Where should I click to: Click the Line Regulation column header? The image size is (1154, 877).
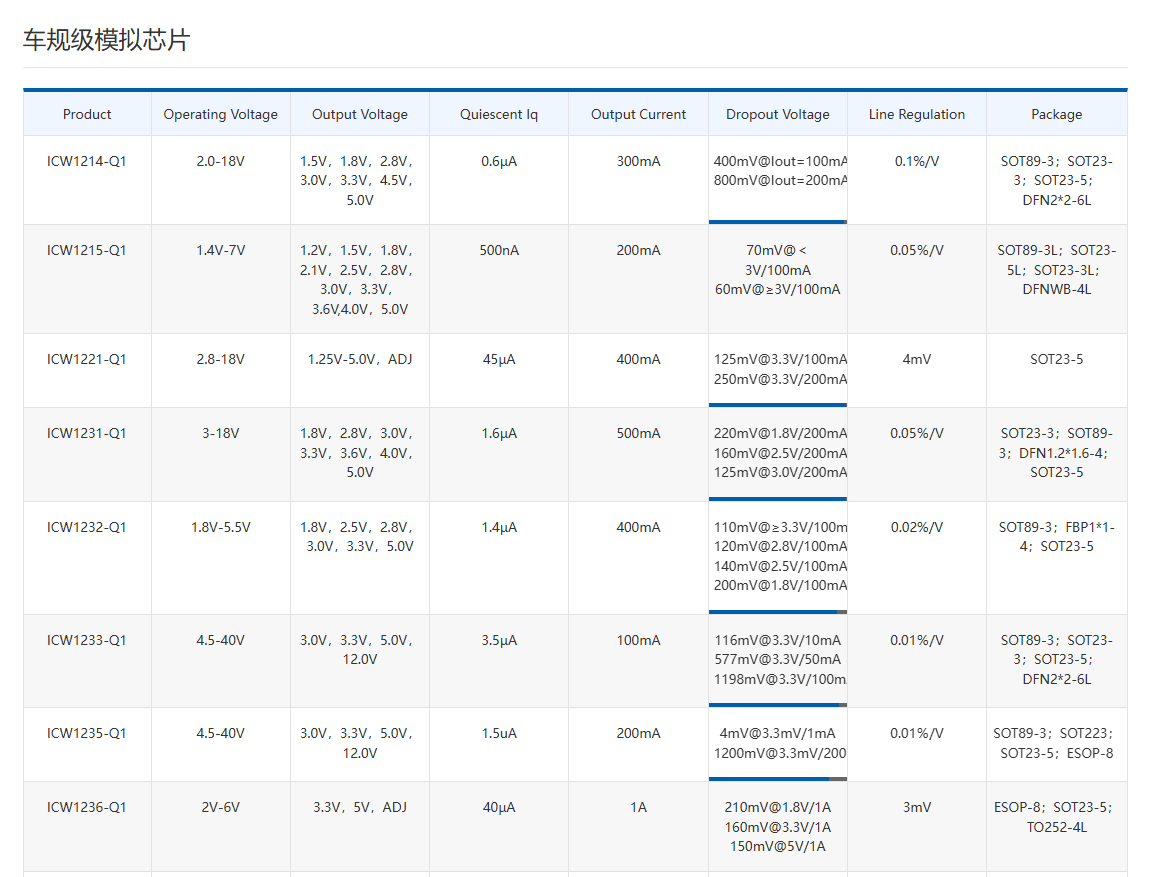(916, 114)
